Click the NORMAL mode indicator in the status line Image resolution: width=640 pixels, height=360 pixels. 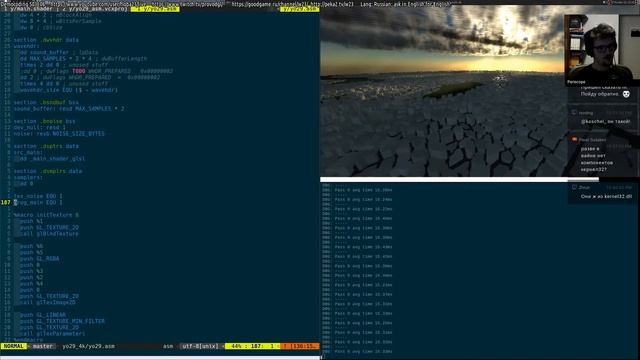(x=13, y=346)
